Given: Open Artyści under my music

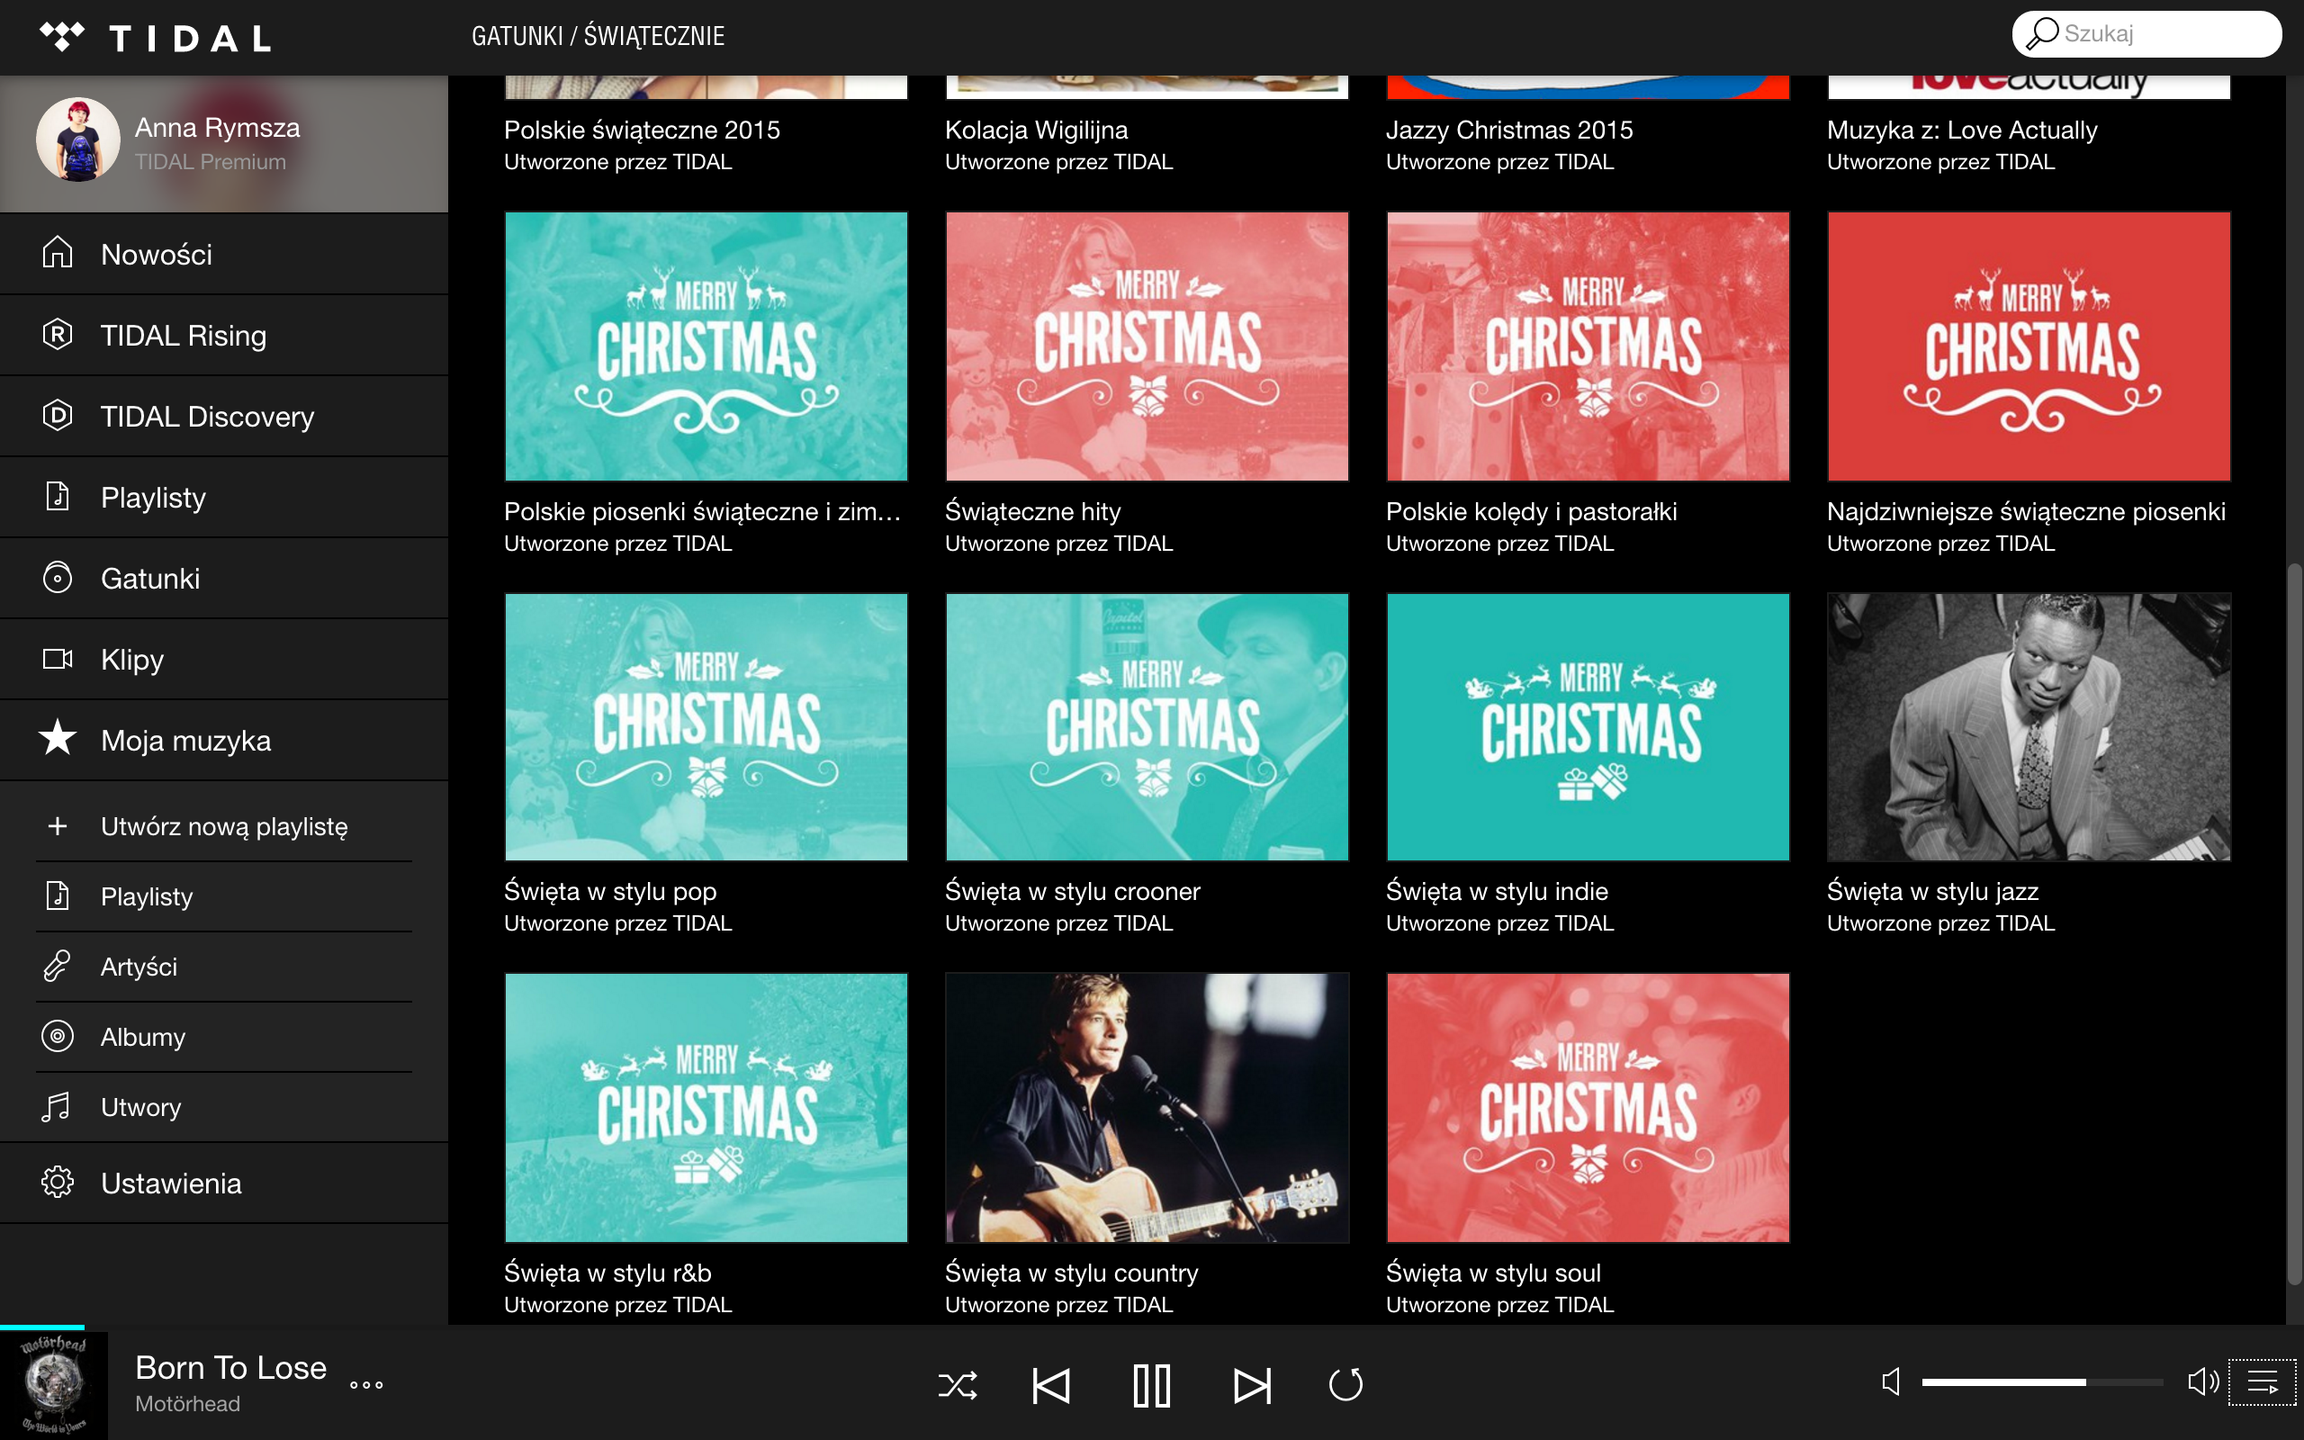Looking at the screenshot, I should [224, 967].
